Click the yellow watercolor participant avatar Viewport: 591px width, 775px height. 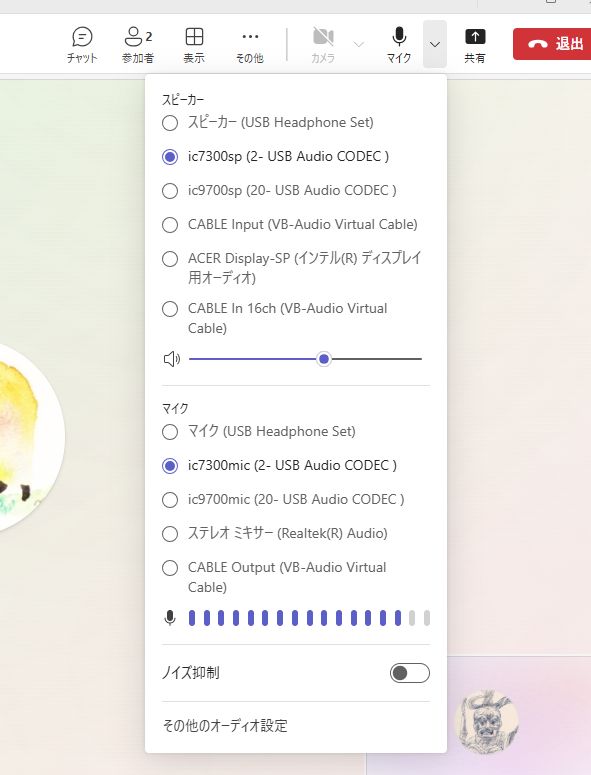30,437
